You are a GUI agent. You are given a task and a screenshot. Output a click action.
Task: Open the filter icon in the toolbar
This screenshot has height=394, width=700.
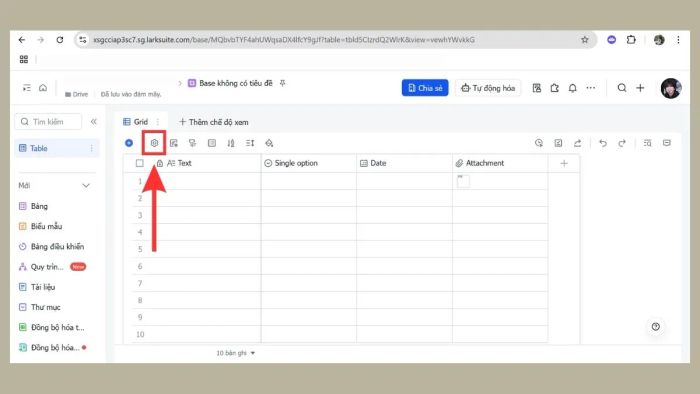[192, 143]
